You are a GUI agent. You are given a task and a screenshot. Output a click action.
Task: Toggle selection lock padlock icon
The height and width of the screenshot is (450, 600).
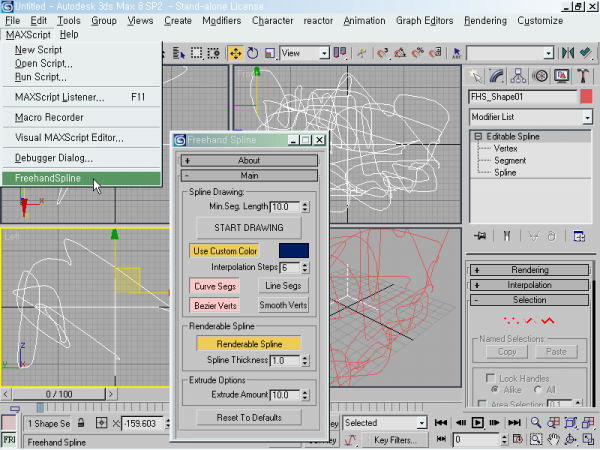[81, 423]
